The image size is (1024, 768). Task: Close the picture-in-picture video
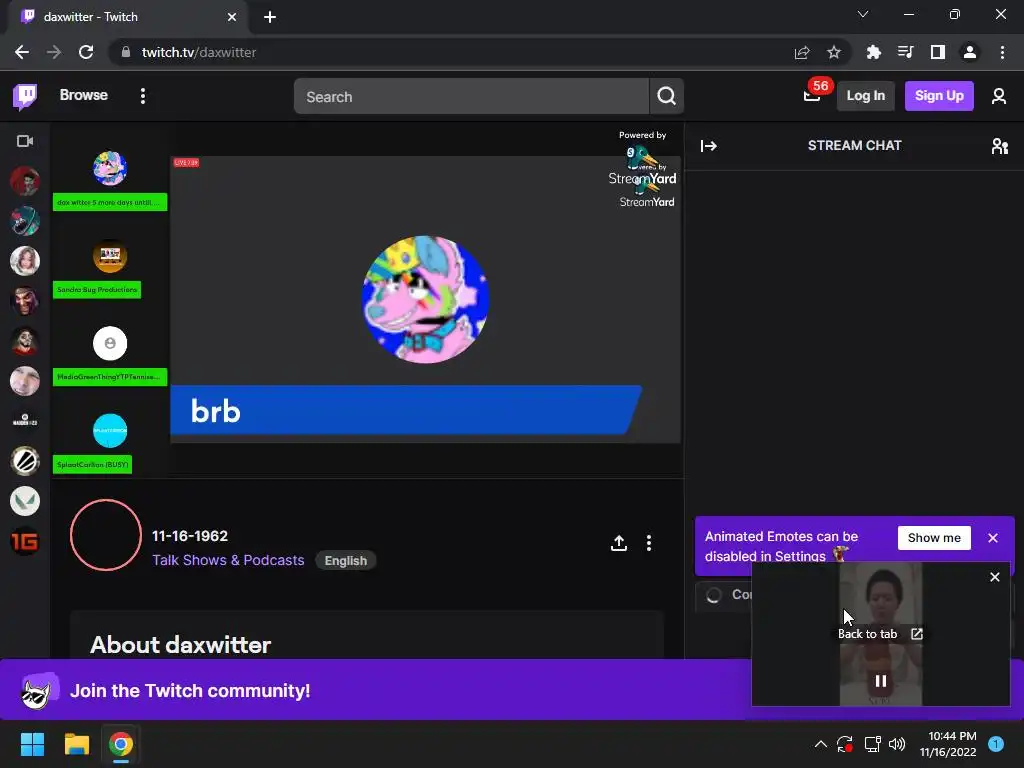coord(995,577)
